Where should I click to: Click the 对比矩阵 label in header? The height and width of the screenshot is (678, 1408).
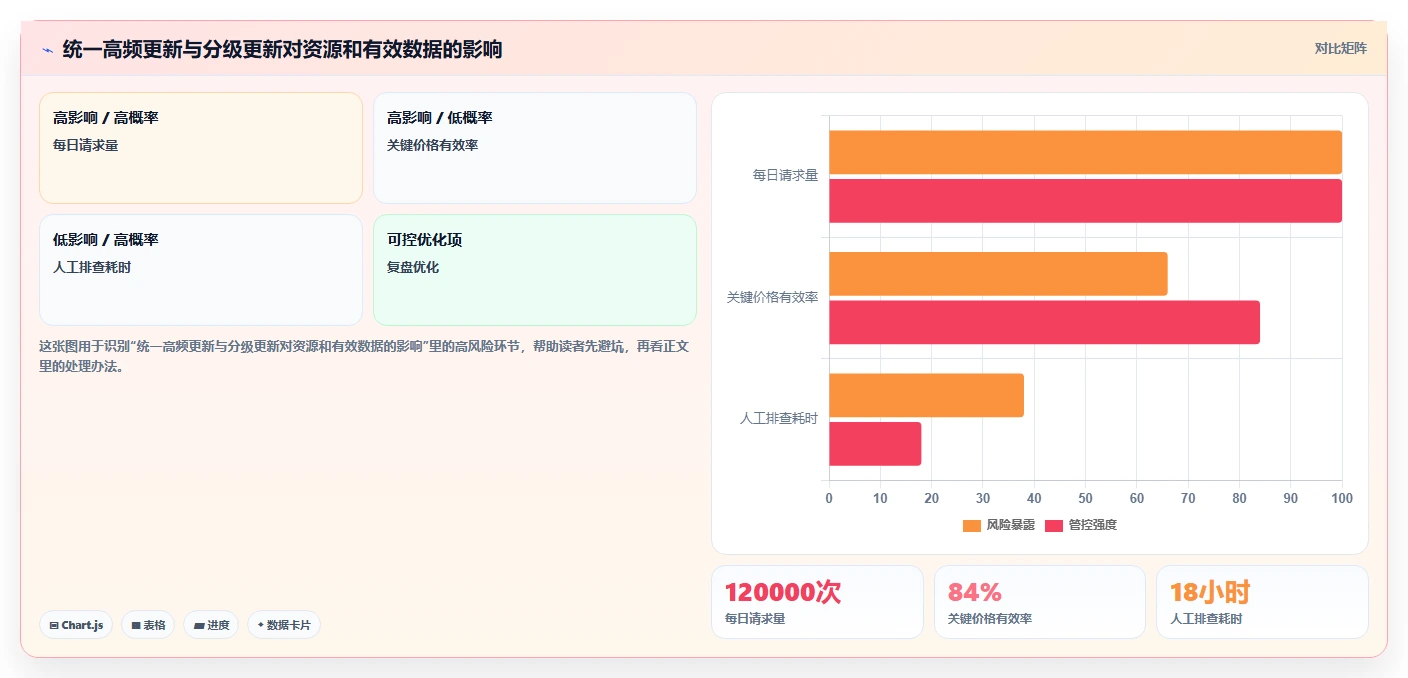[x=1340, y=48]
